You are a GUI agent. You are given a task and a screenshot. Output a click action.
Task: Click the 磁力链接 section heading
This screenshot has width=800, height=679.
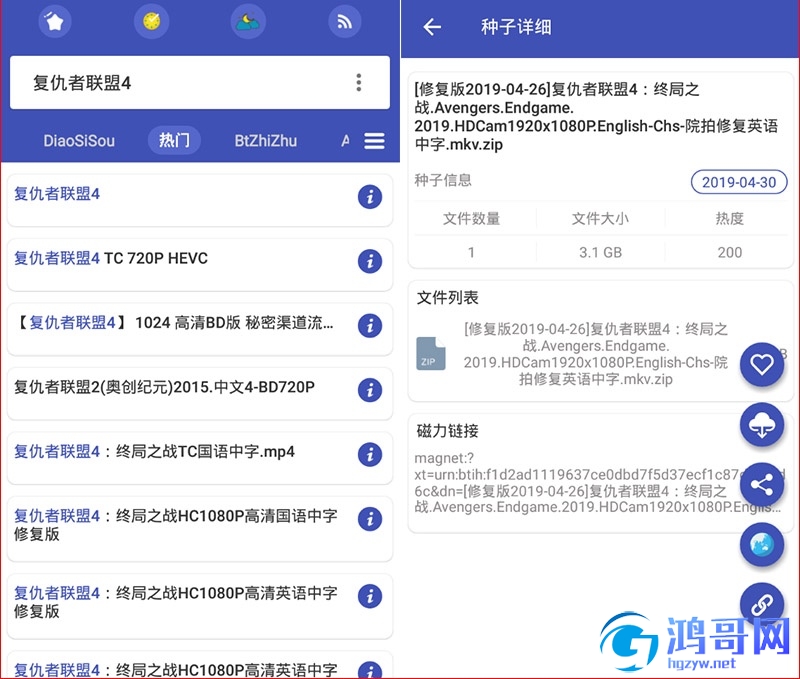[447, 431]
